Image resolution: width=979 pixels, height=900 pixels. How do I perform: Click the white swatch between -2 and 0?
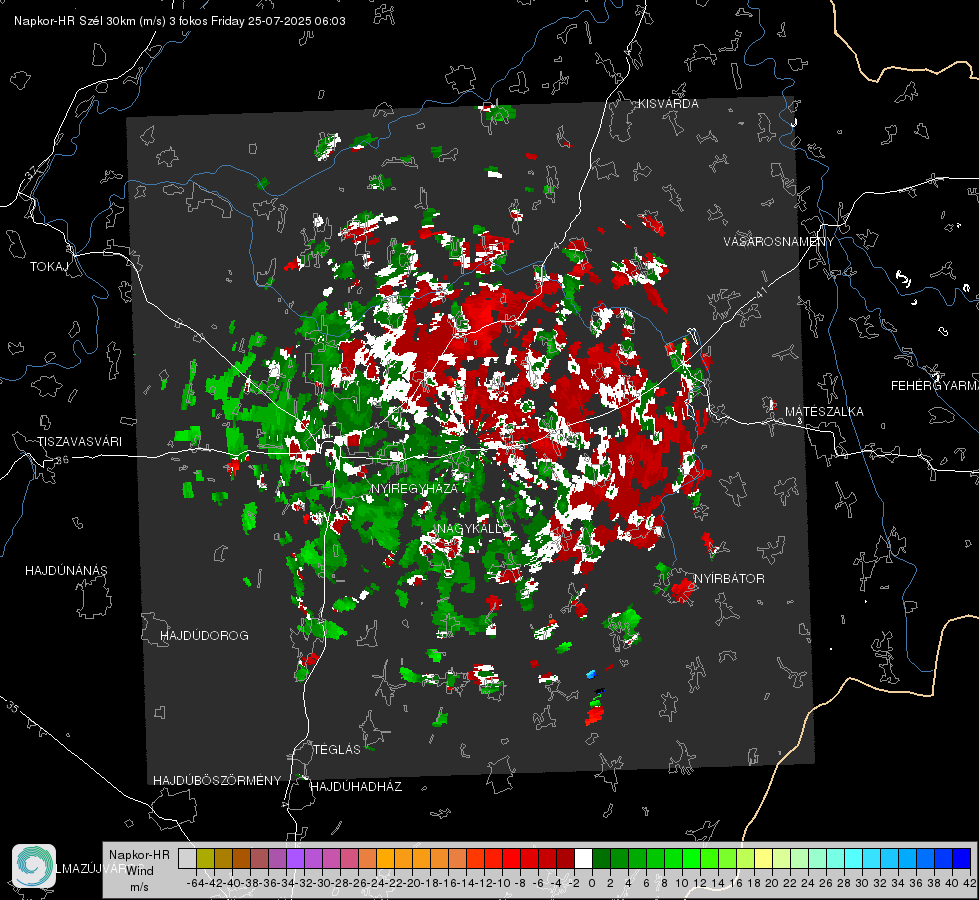pos(583,859)
